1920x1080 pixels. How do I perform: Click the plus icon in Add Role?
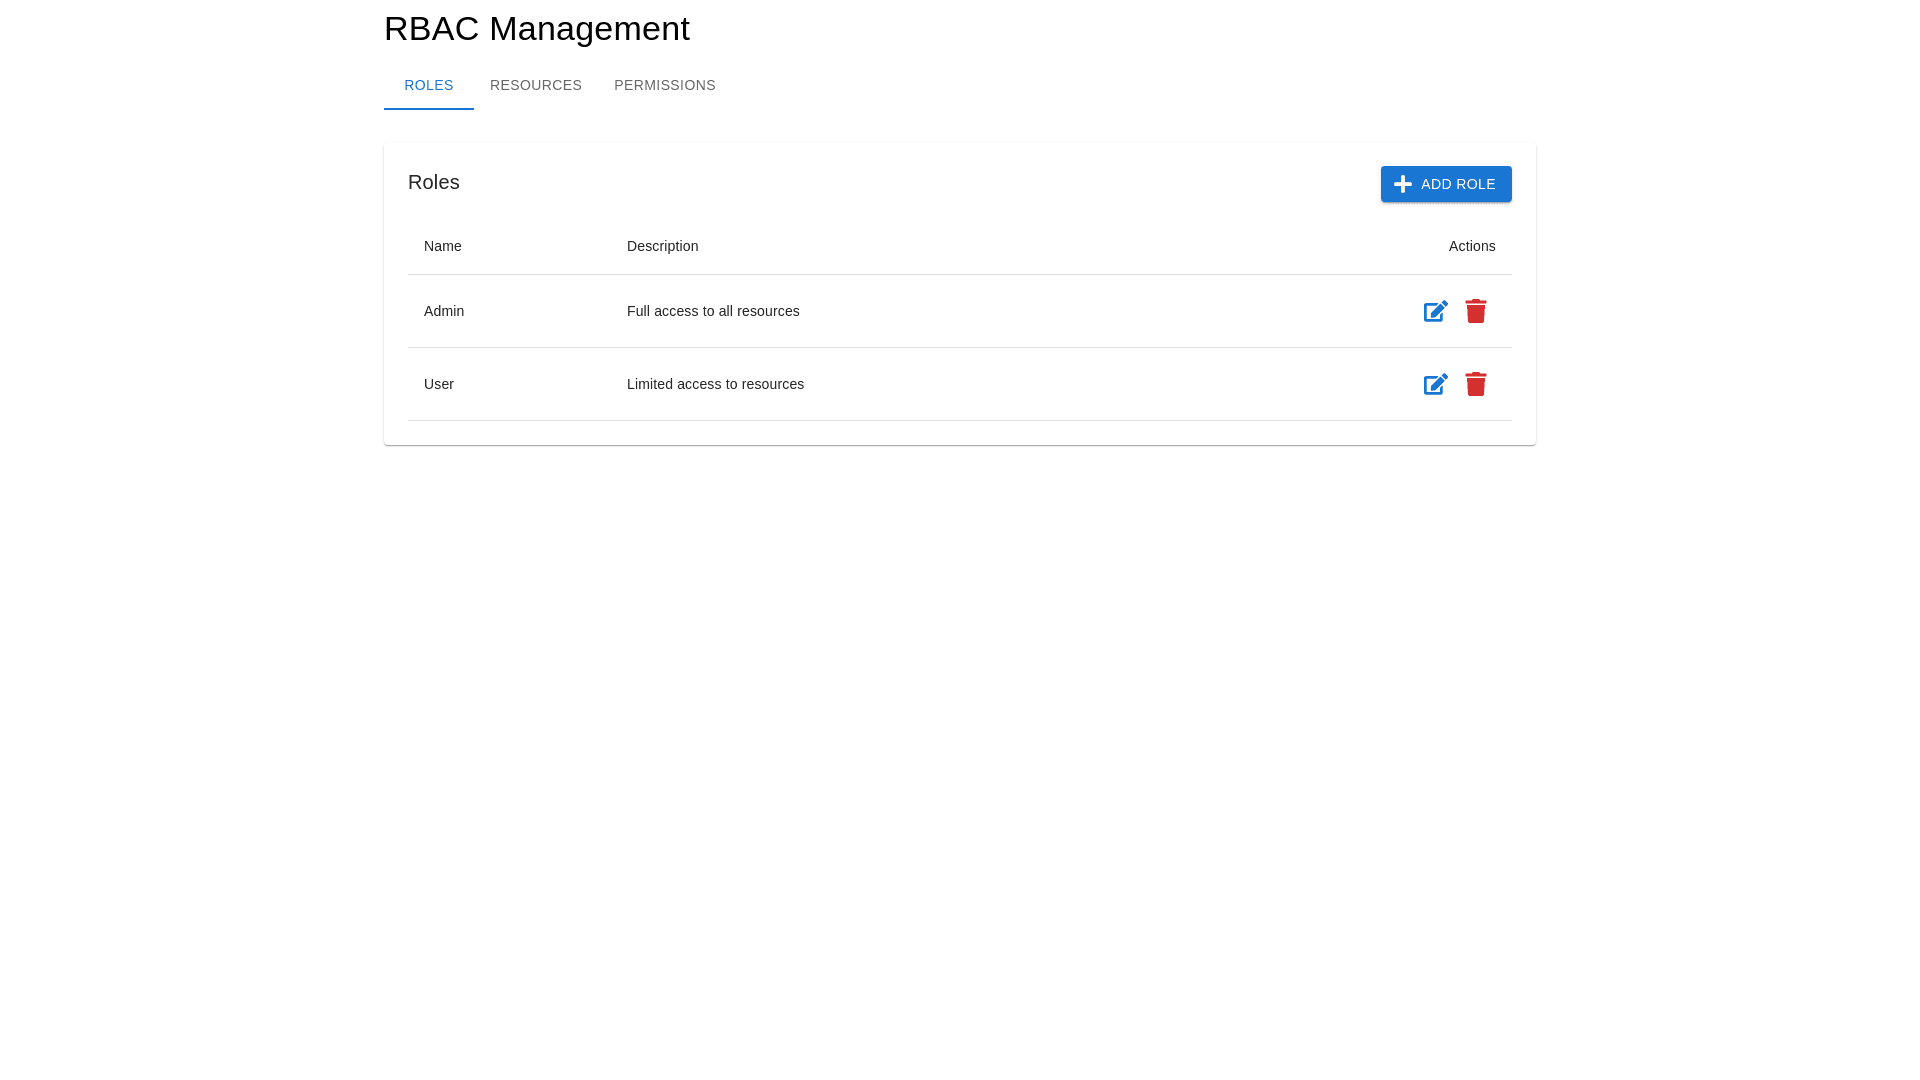coord(1403,184)
